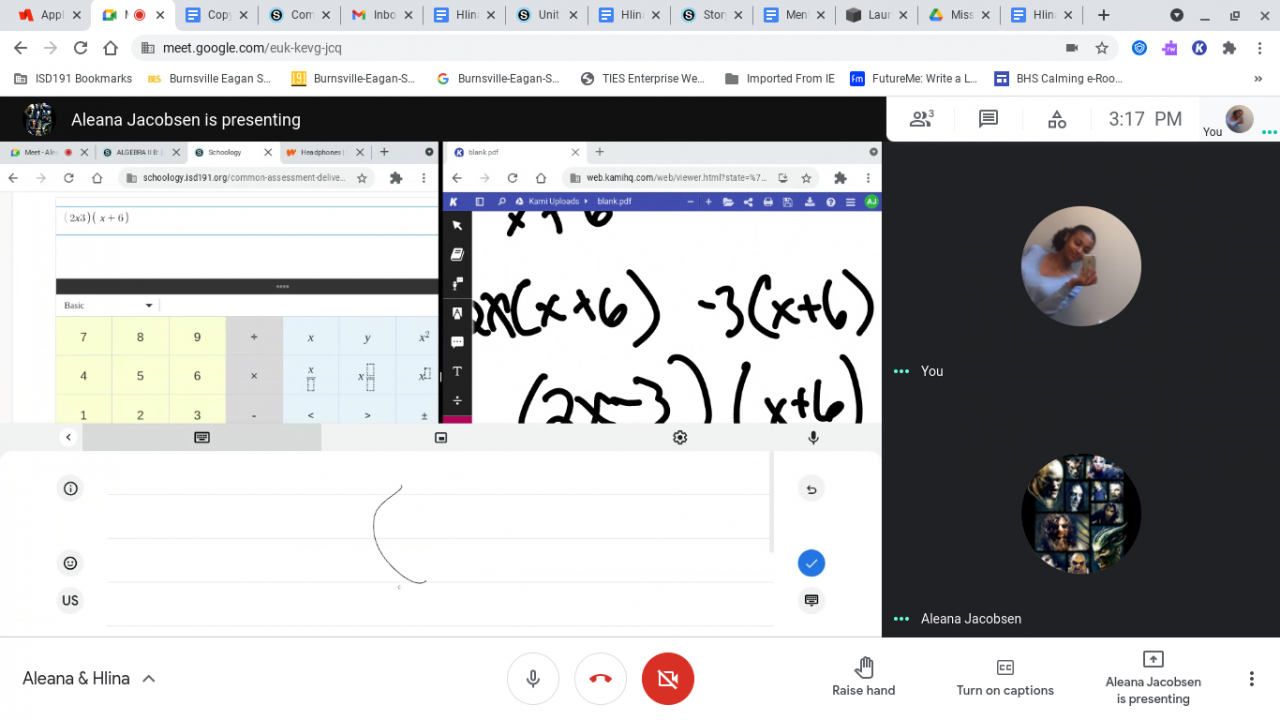Navigate back in Chrome

21,48
